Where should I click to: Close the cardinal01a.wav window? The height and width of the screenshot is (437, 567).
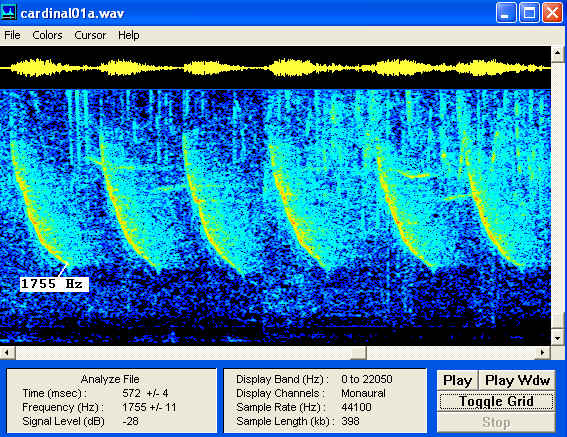pos(552,13)
